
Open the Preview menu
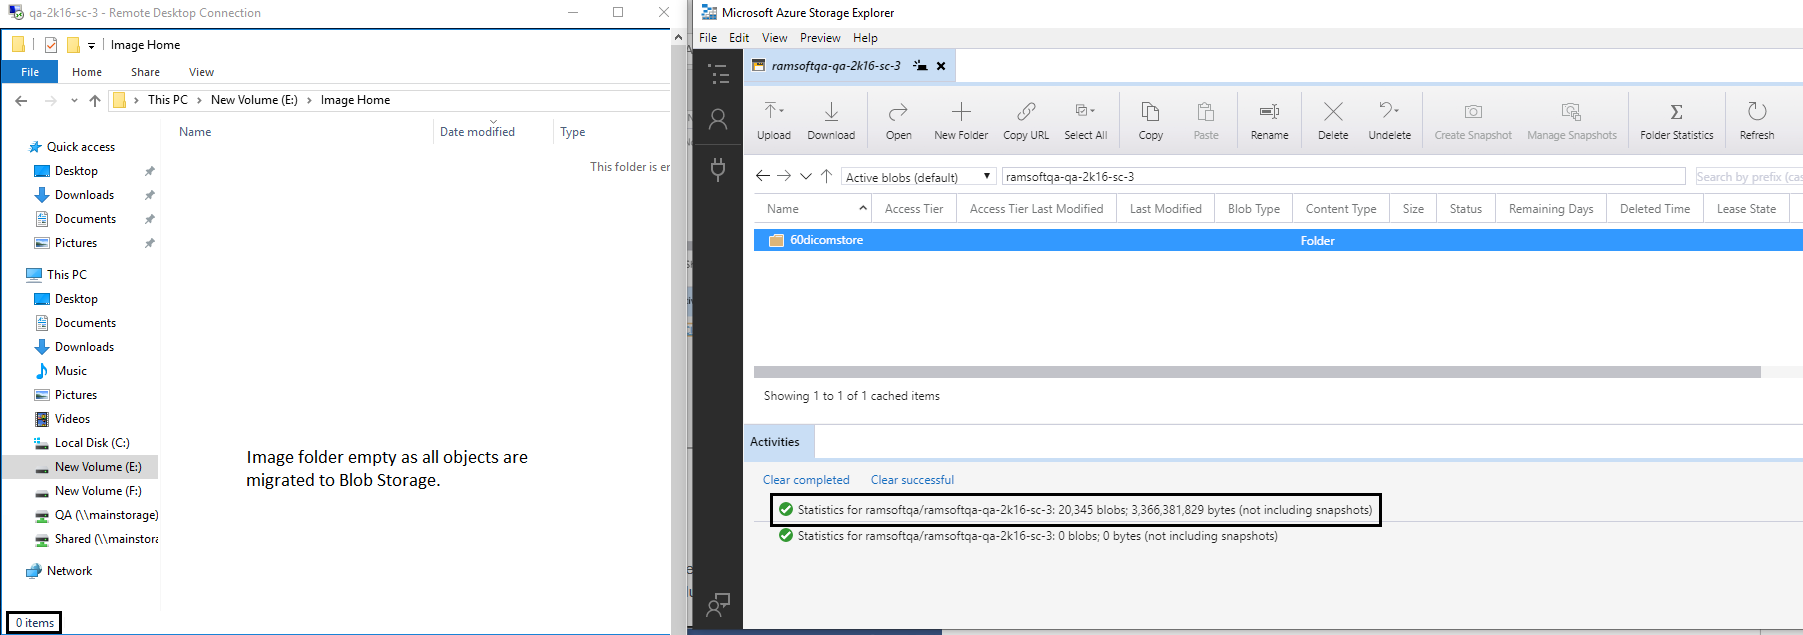(819, 38)
